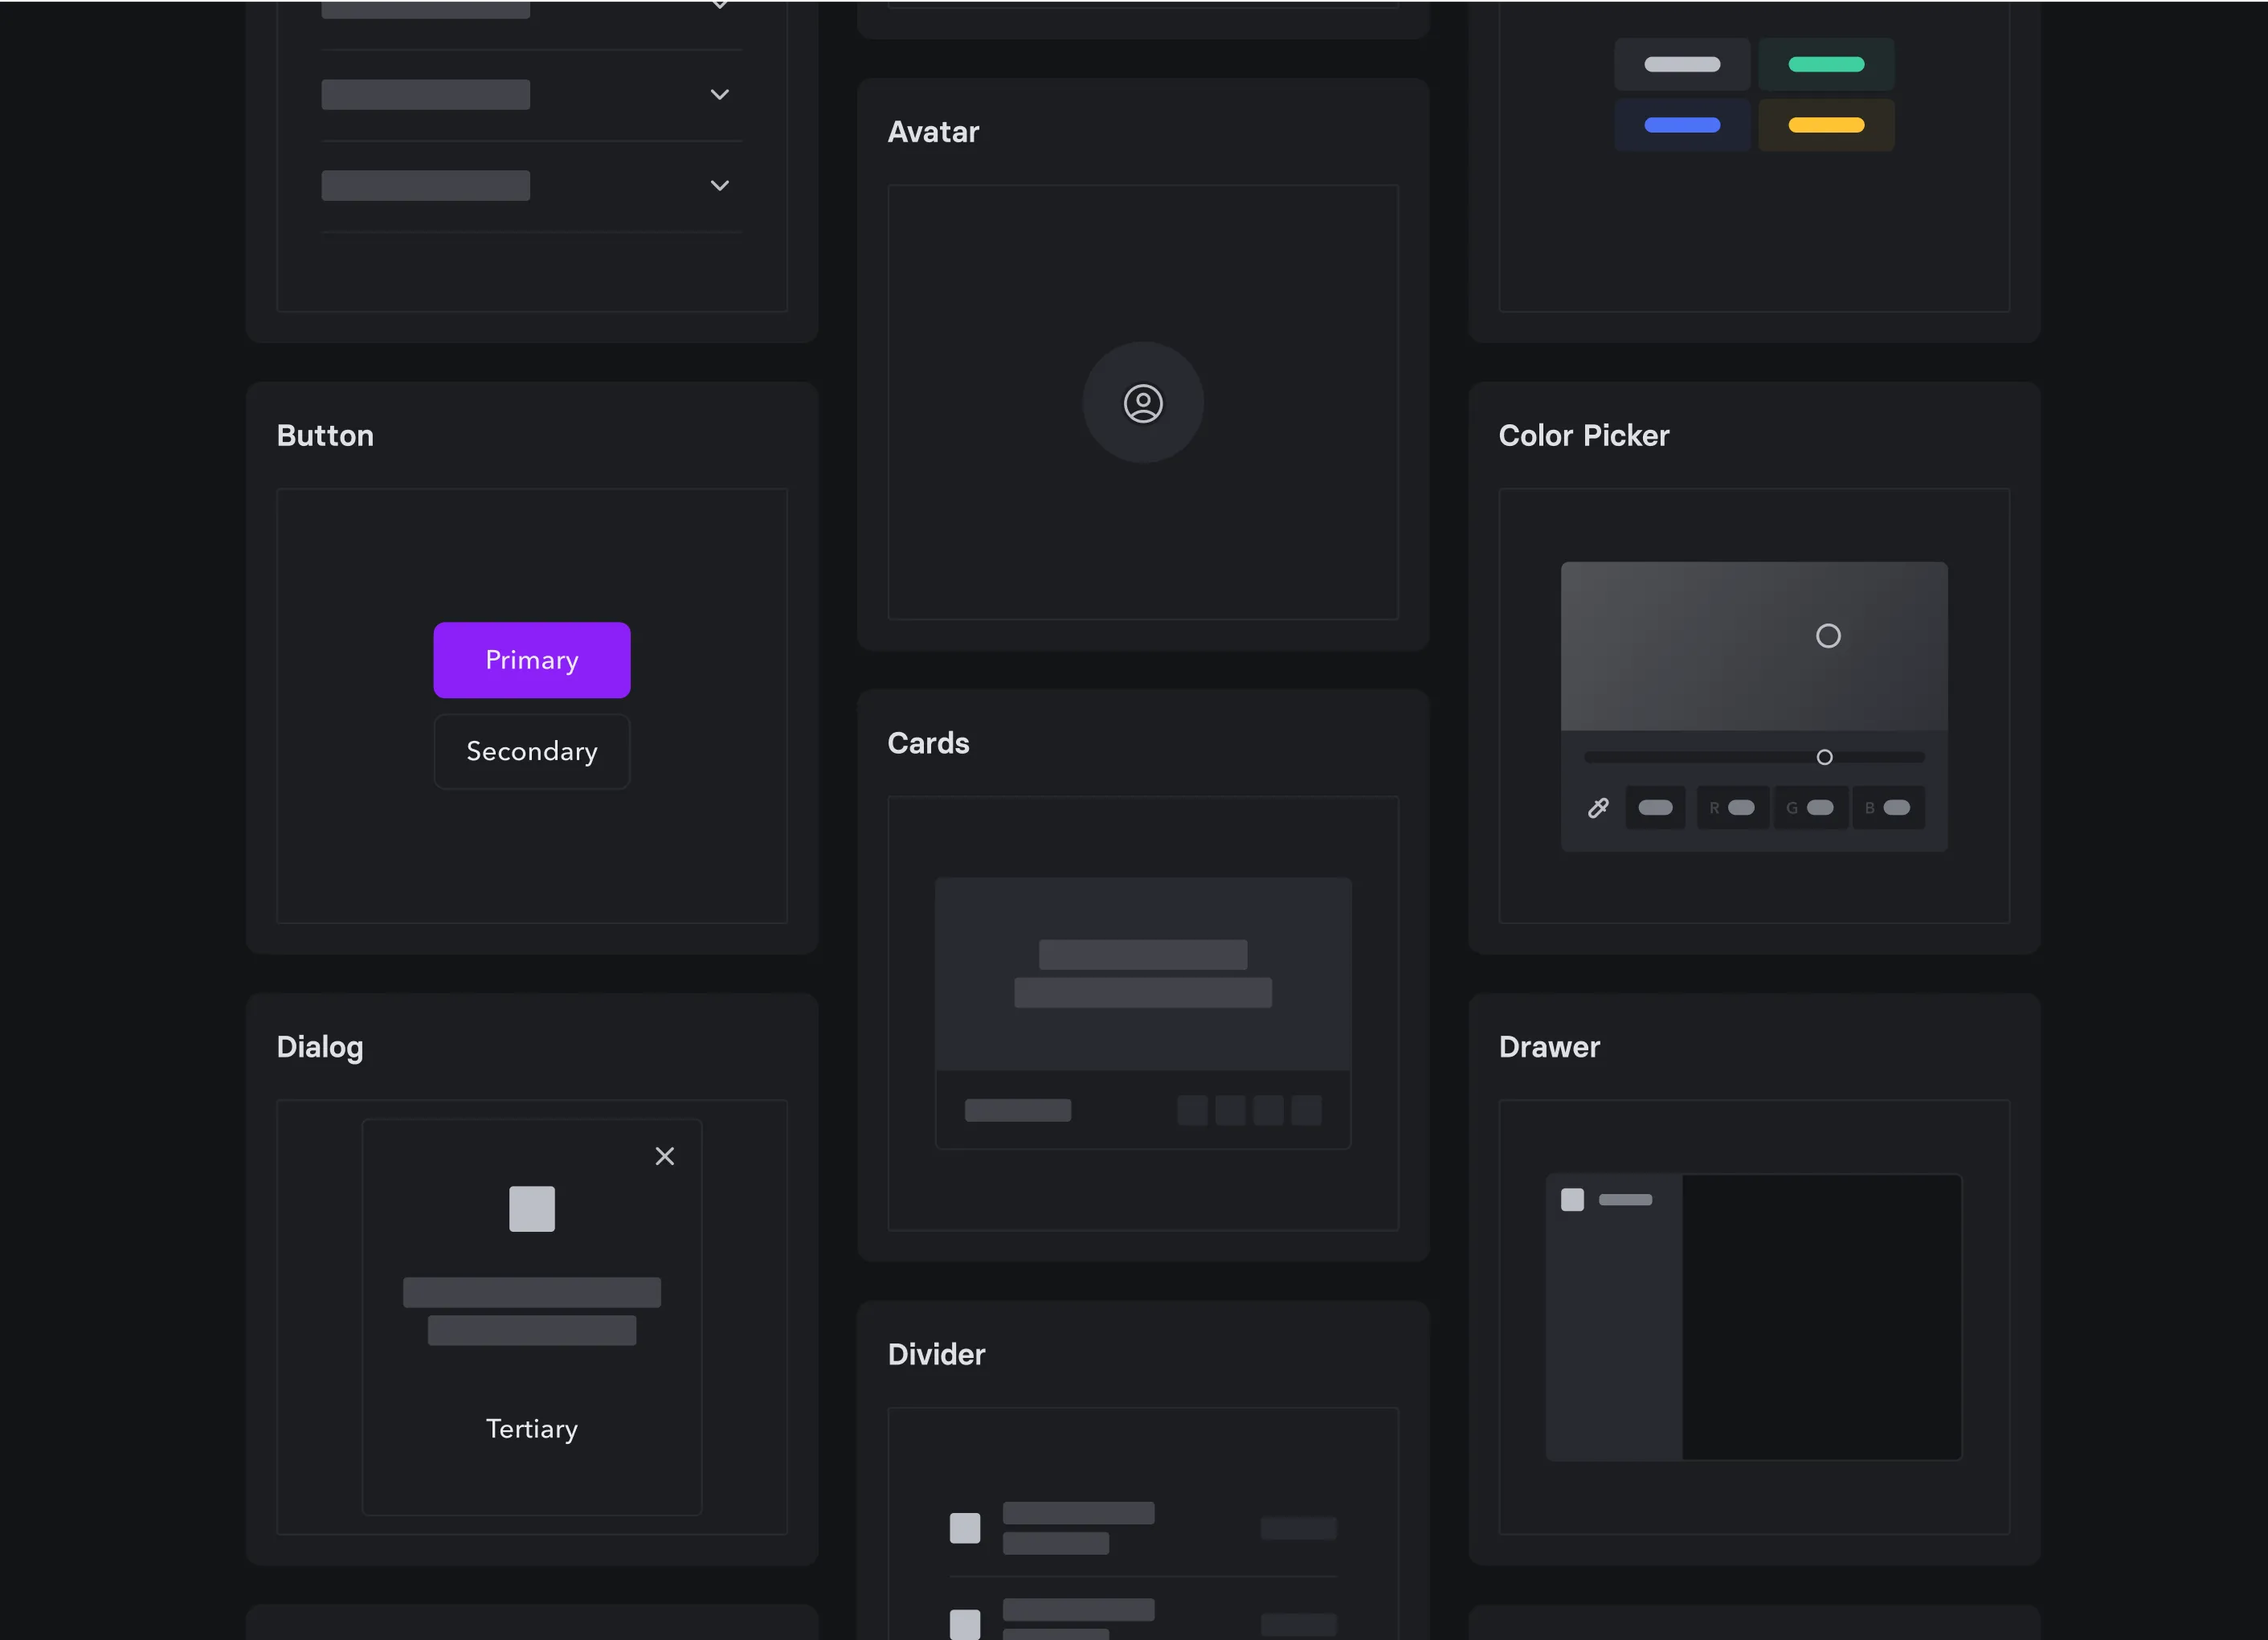Select the eyedropper tool in Color Picker
The height and width of the screenshot is (1640, 2268).
click(x=1598, y=808)
